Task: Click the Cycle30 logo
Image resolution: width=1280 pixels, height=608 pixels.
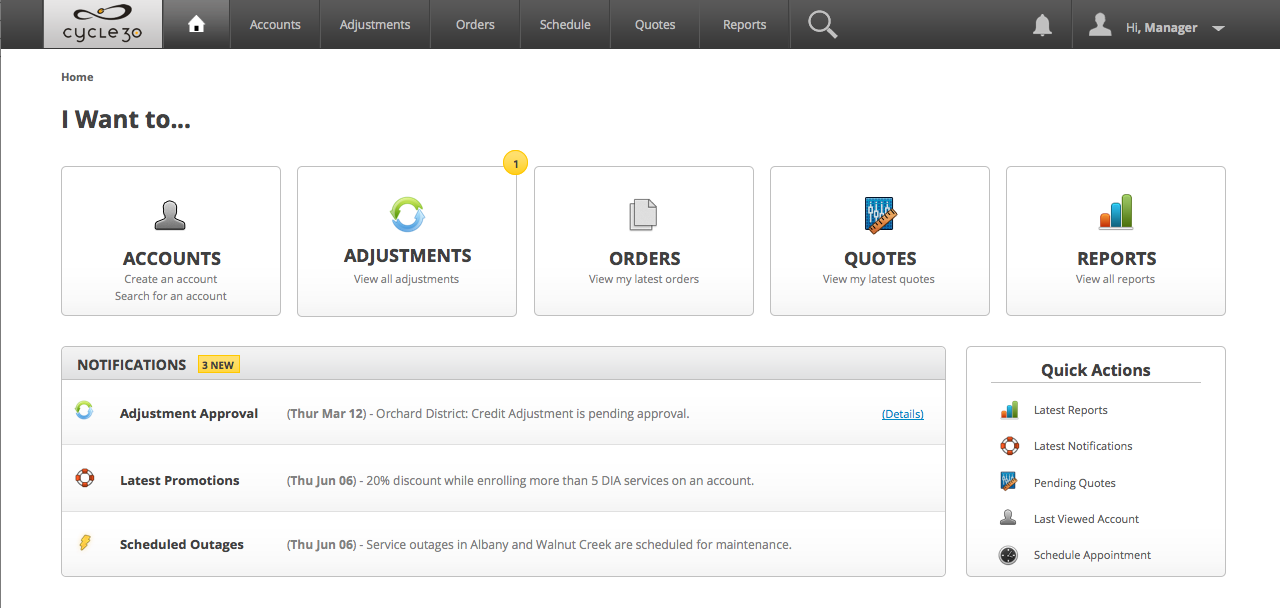Action: pos(102,24)
